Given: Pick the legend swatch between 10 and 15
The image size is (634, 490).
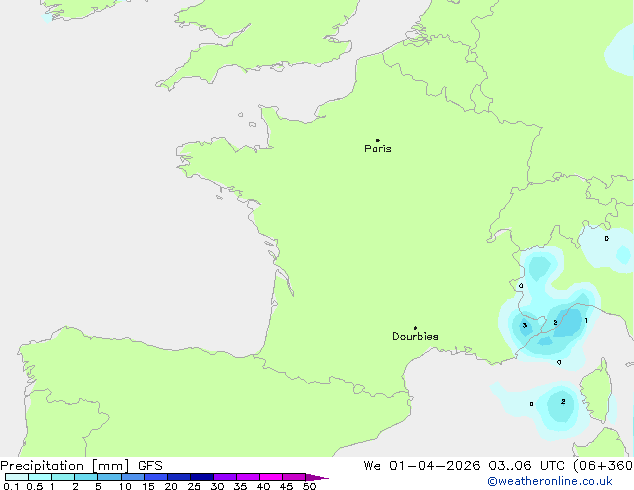Looking at the screenshot, I should pos(132,477).
